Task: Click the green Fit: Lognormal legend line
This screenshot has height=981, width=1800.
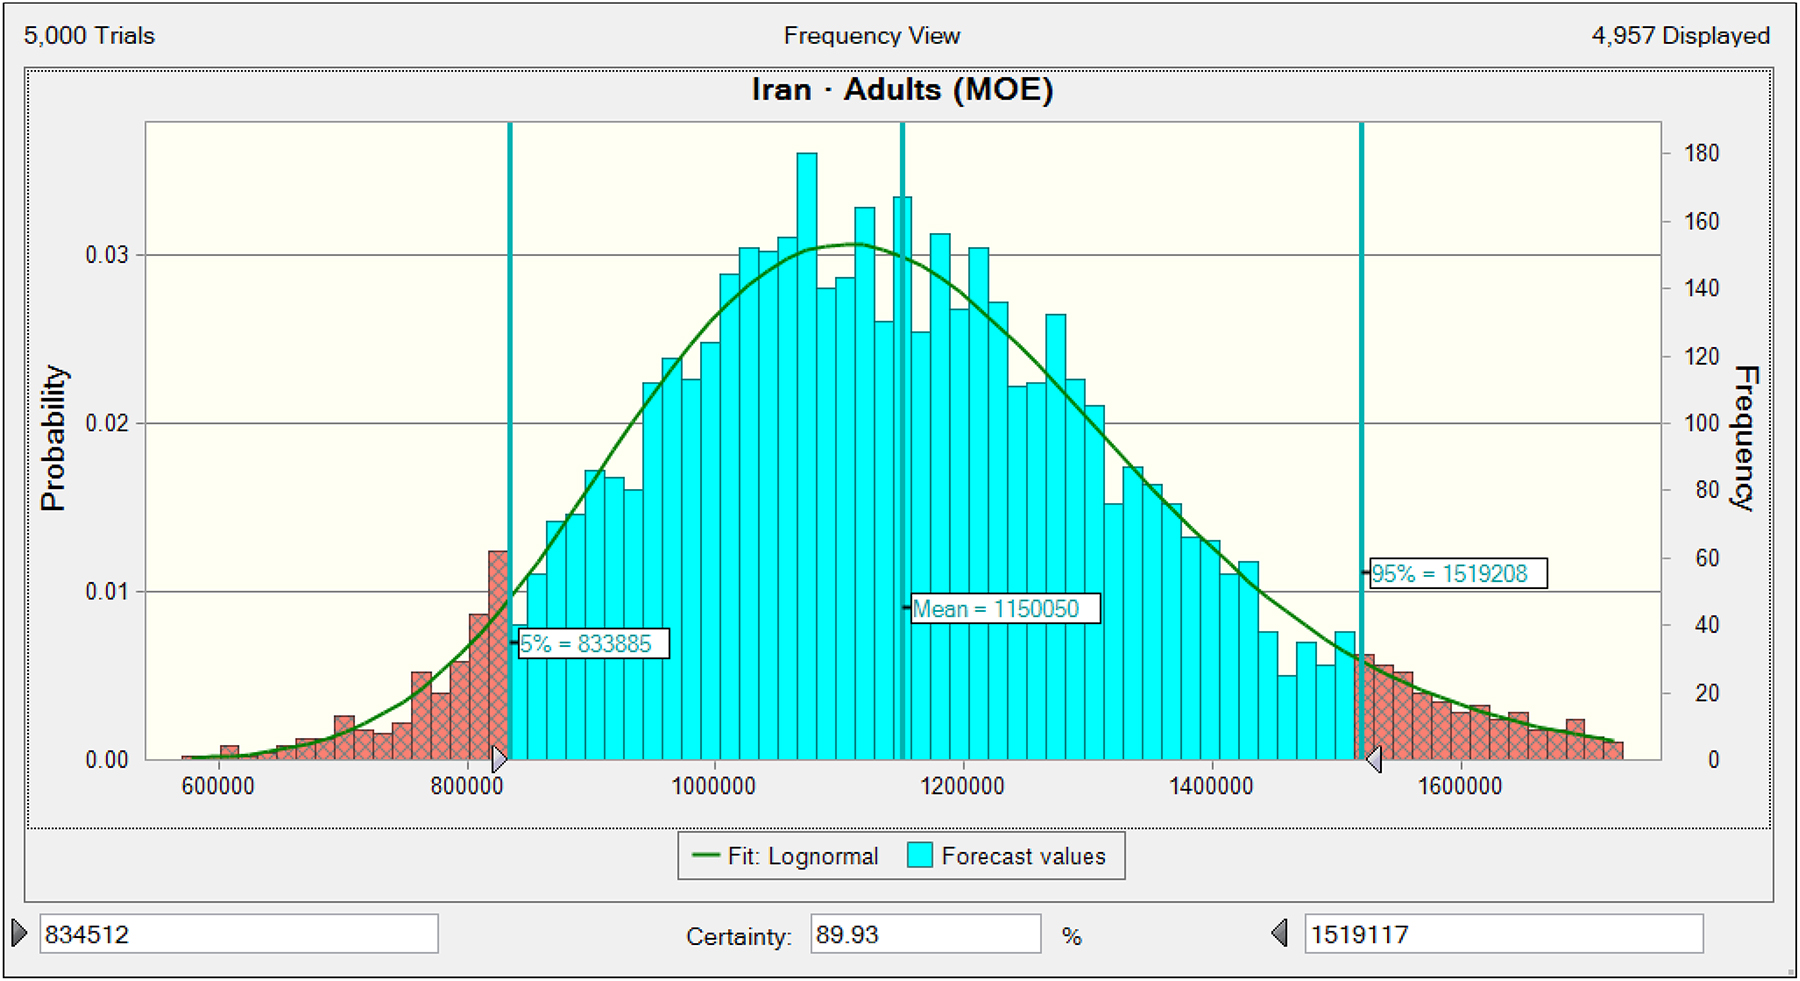Action: pyautogui.click(x=705, y=856)
